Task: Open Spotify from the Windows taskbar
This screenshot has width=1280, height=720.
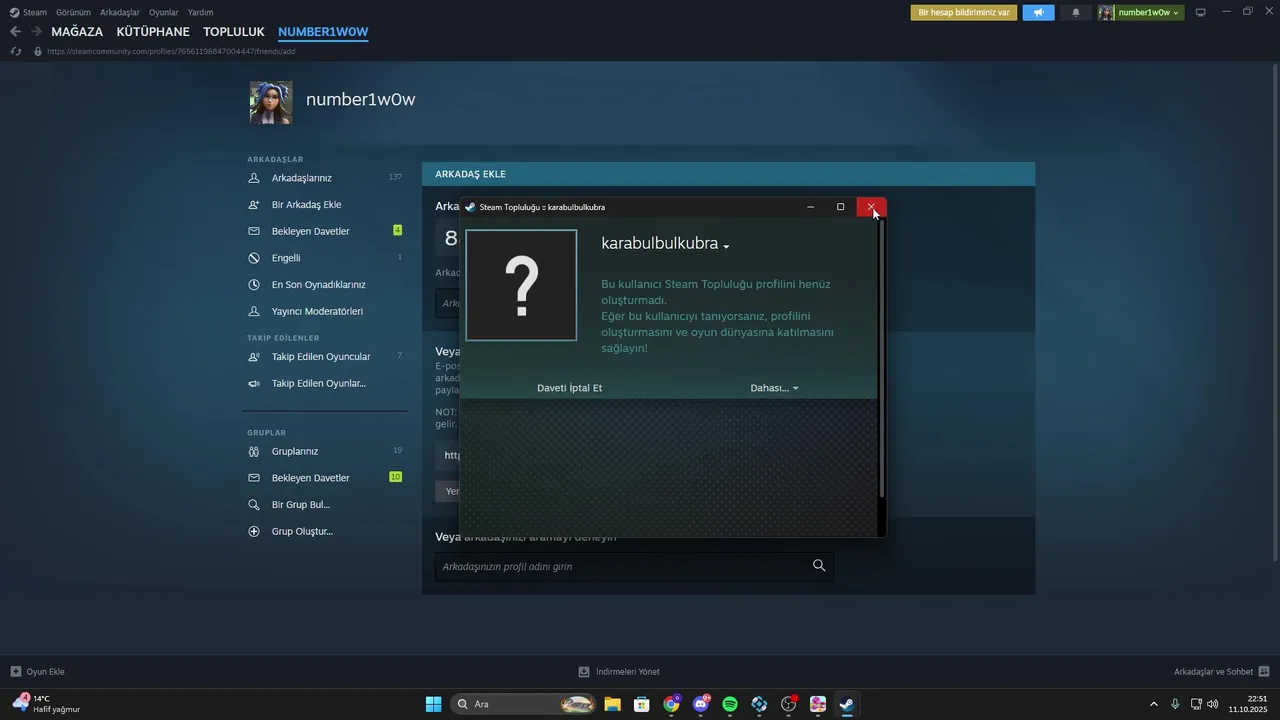Action: pyautogui.click(x=730, y=704)
